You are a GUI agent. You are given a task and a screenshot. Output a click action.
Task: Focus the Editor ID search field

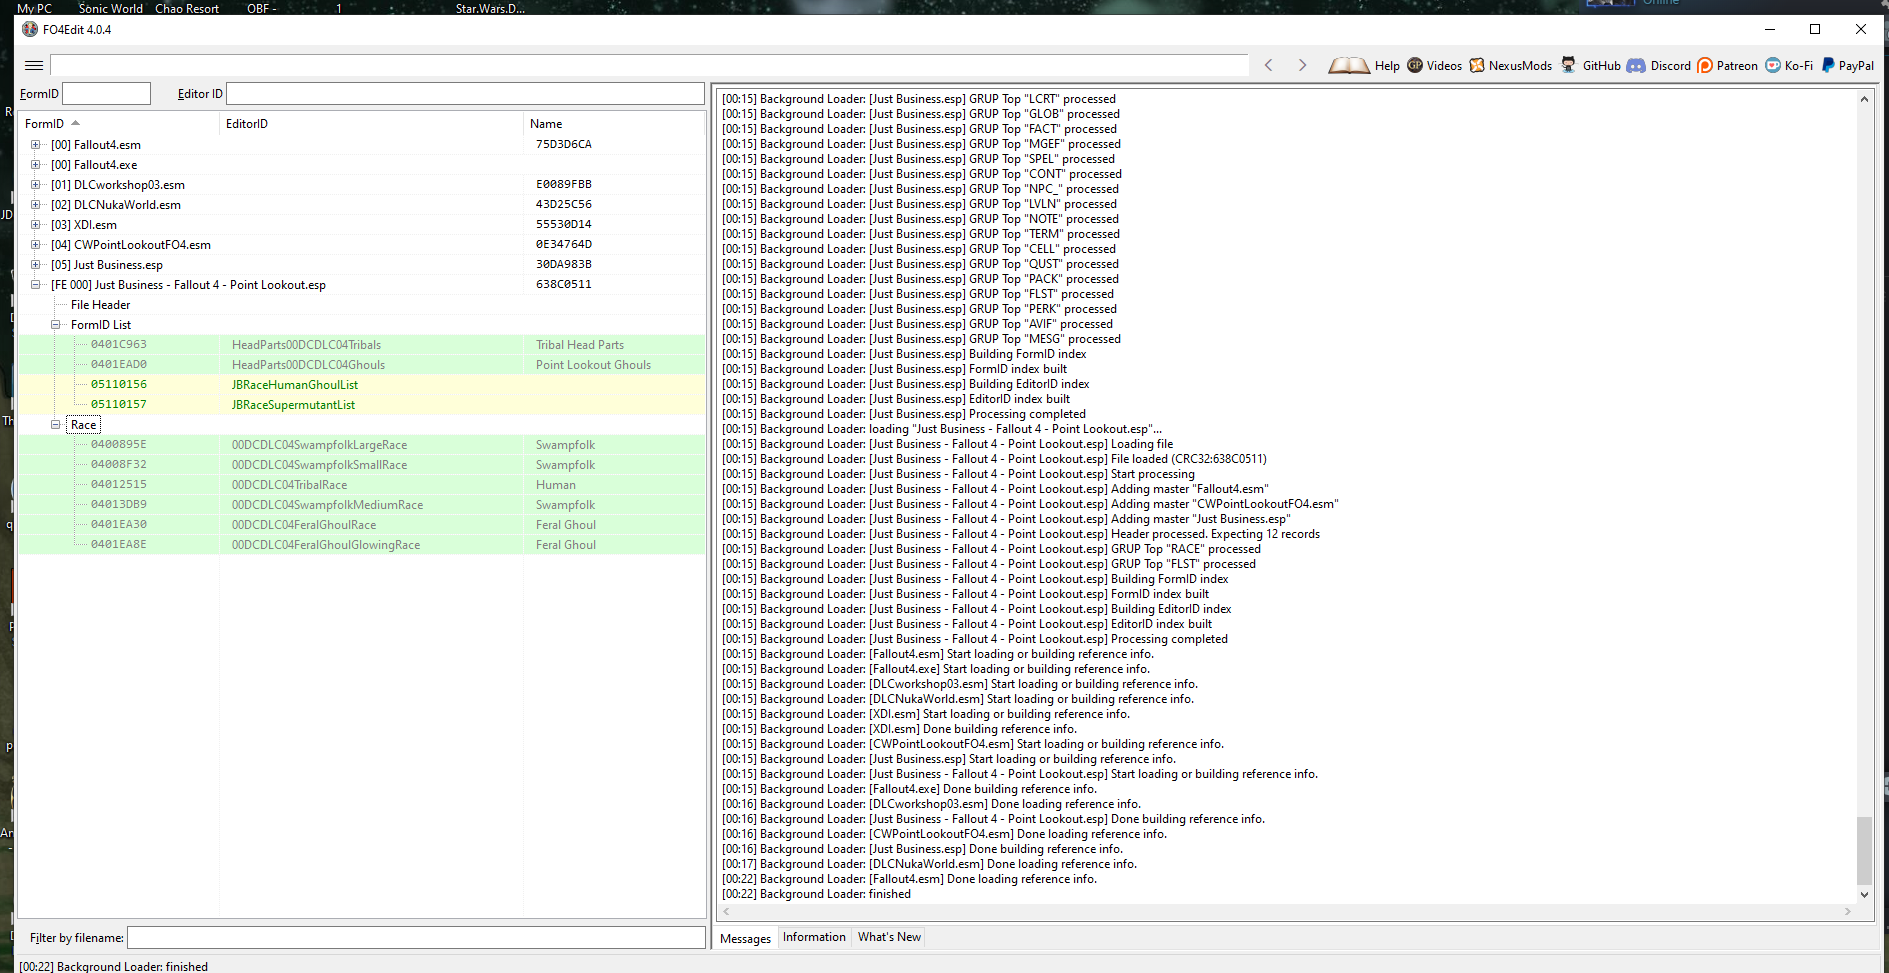[465, 93]
